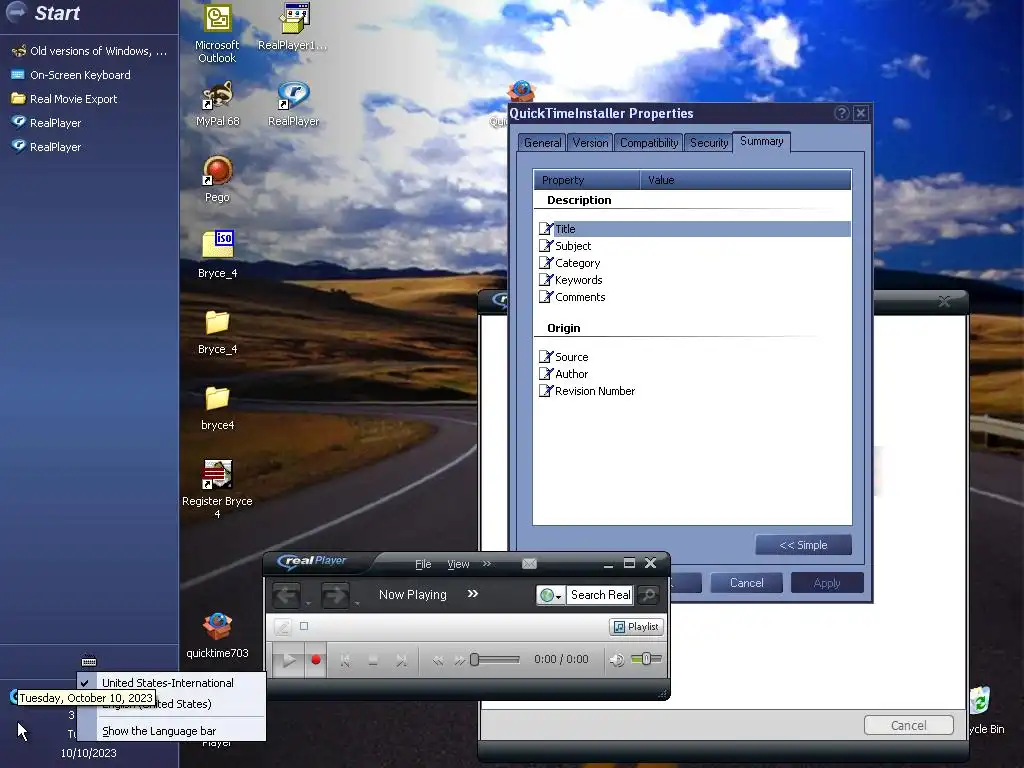This screenshot has width=1024, height=768.
Task: Click the keyboard language icon in the taskbar
Action: coord(89,661)
